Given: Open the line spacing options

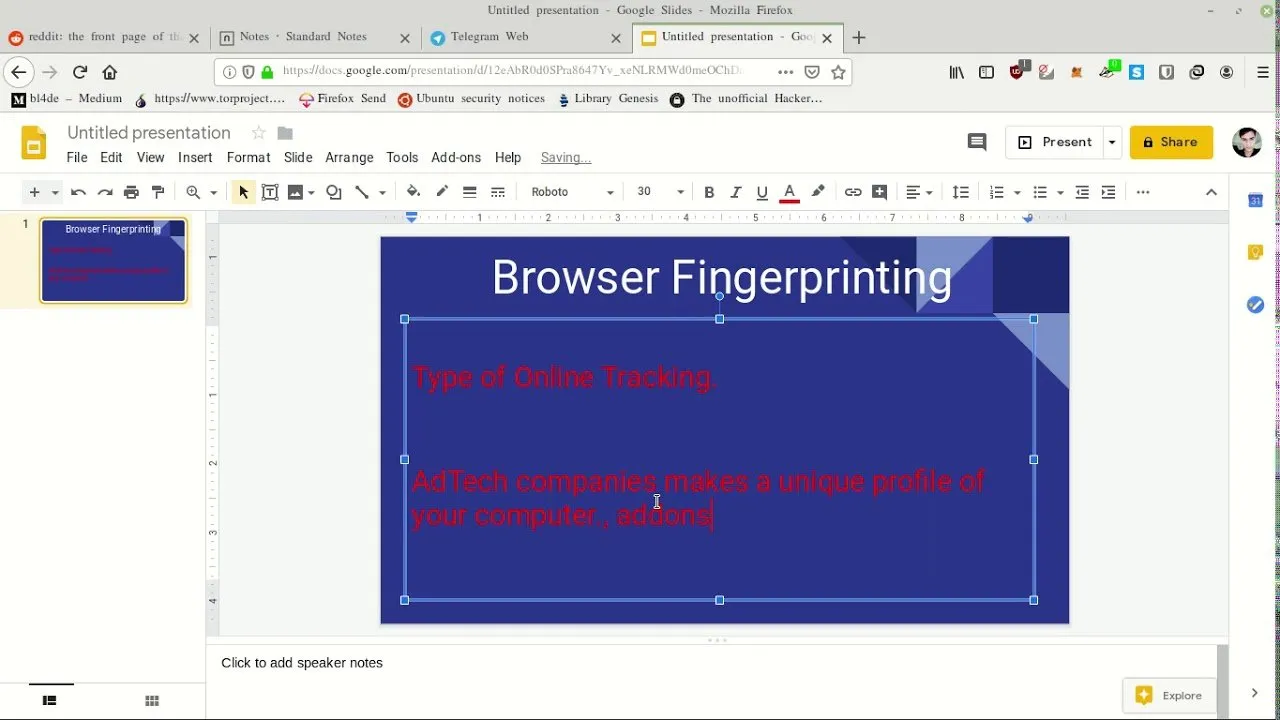Looking at the screenshot, I should point(960,192).
